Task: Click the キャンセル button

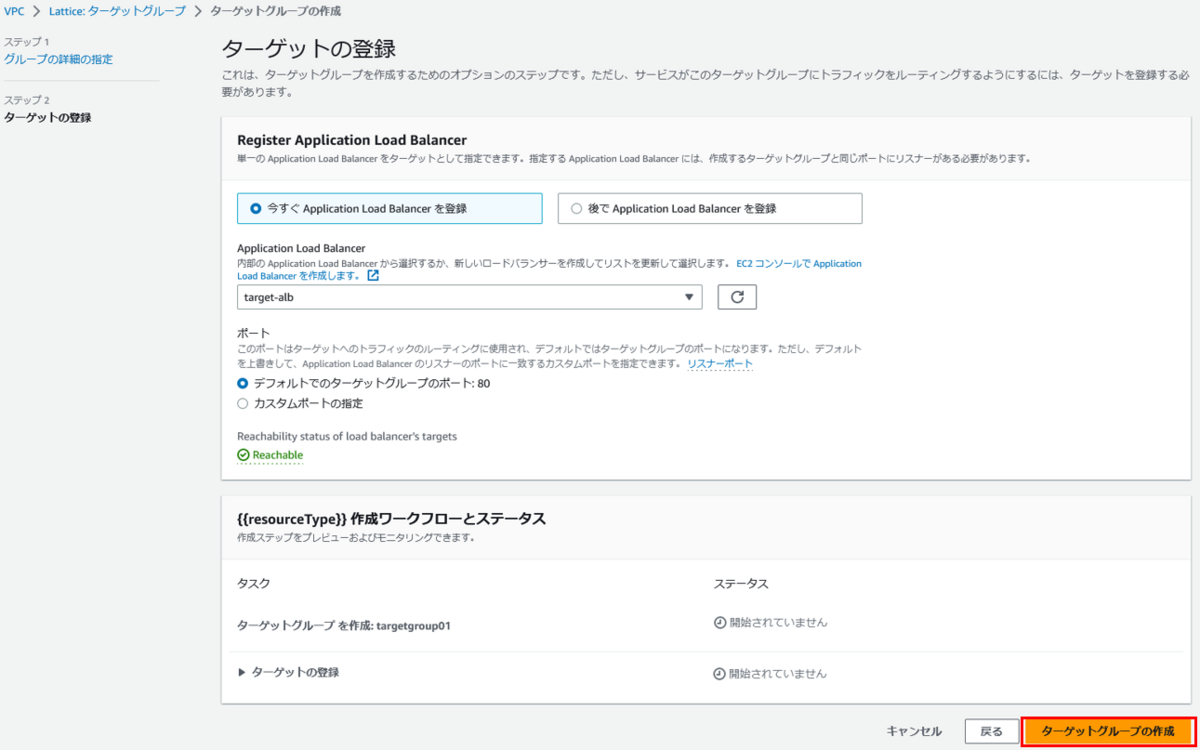Action: 914,731
